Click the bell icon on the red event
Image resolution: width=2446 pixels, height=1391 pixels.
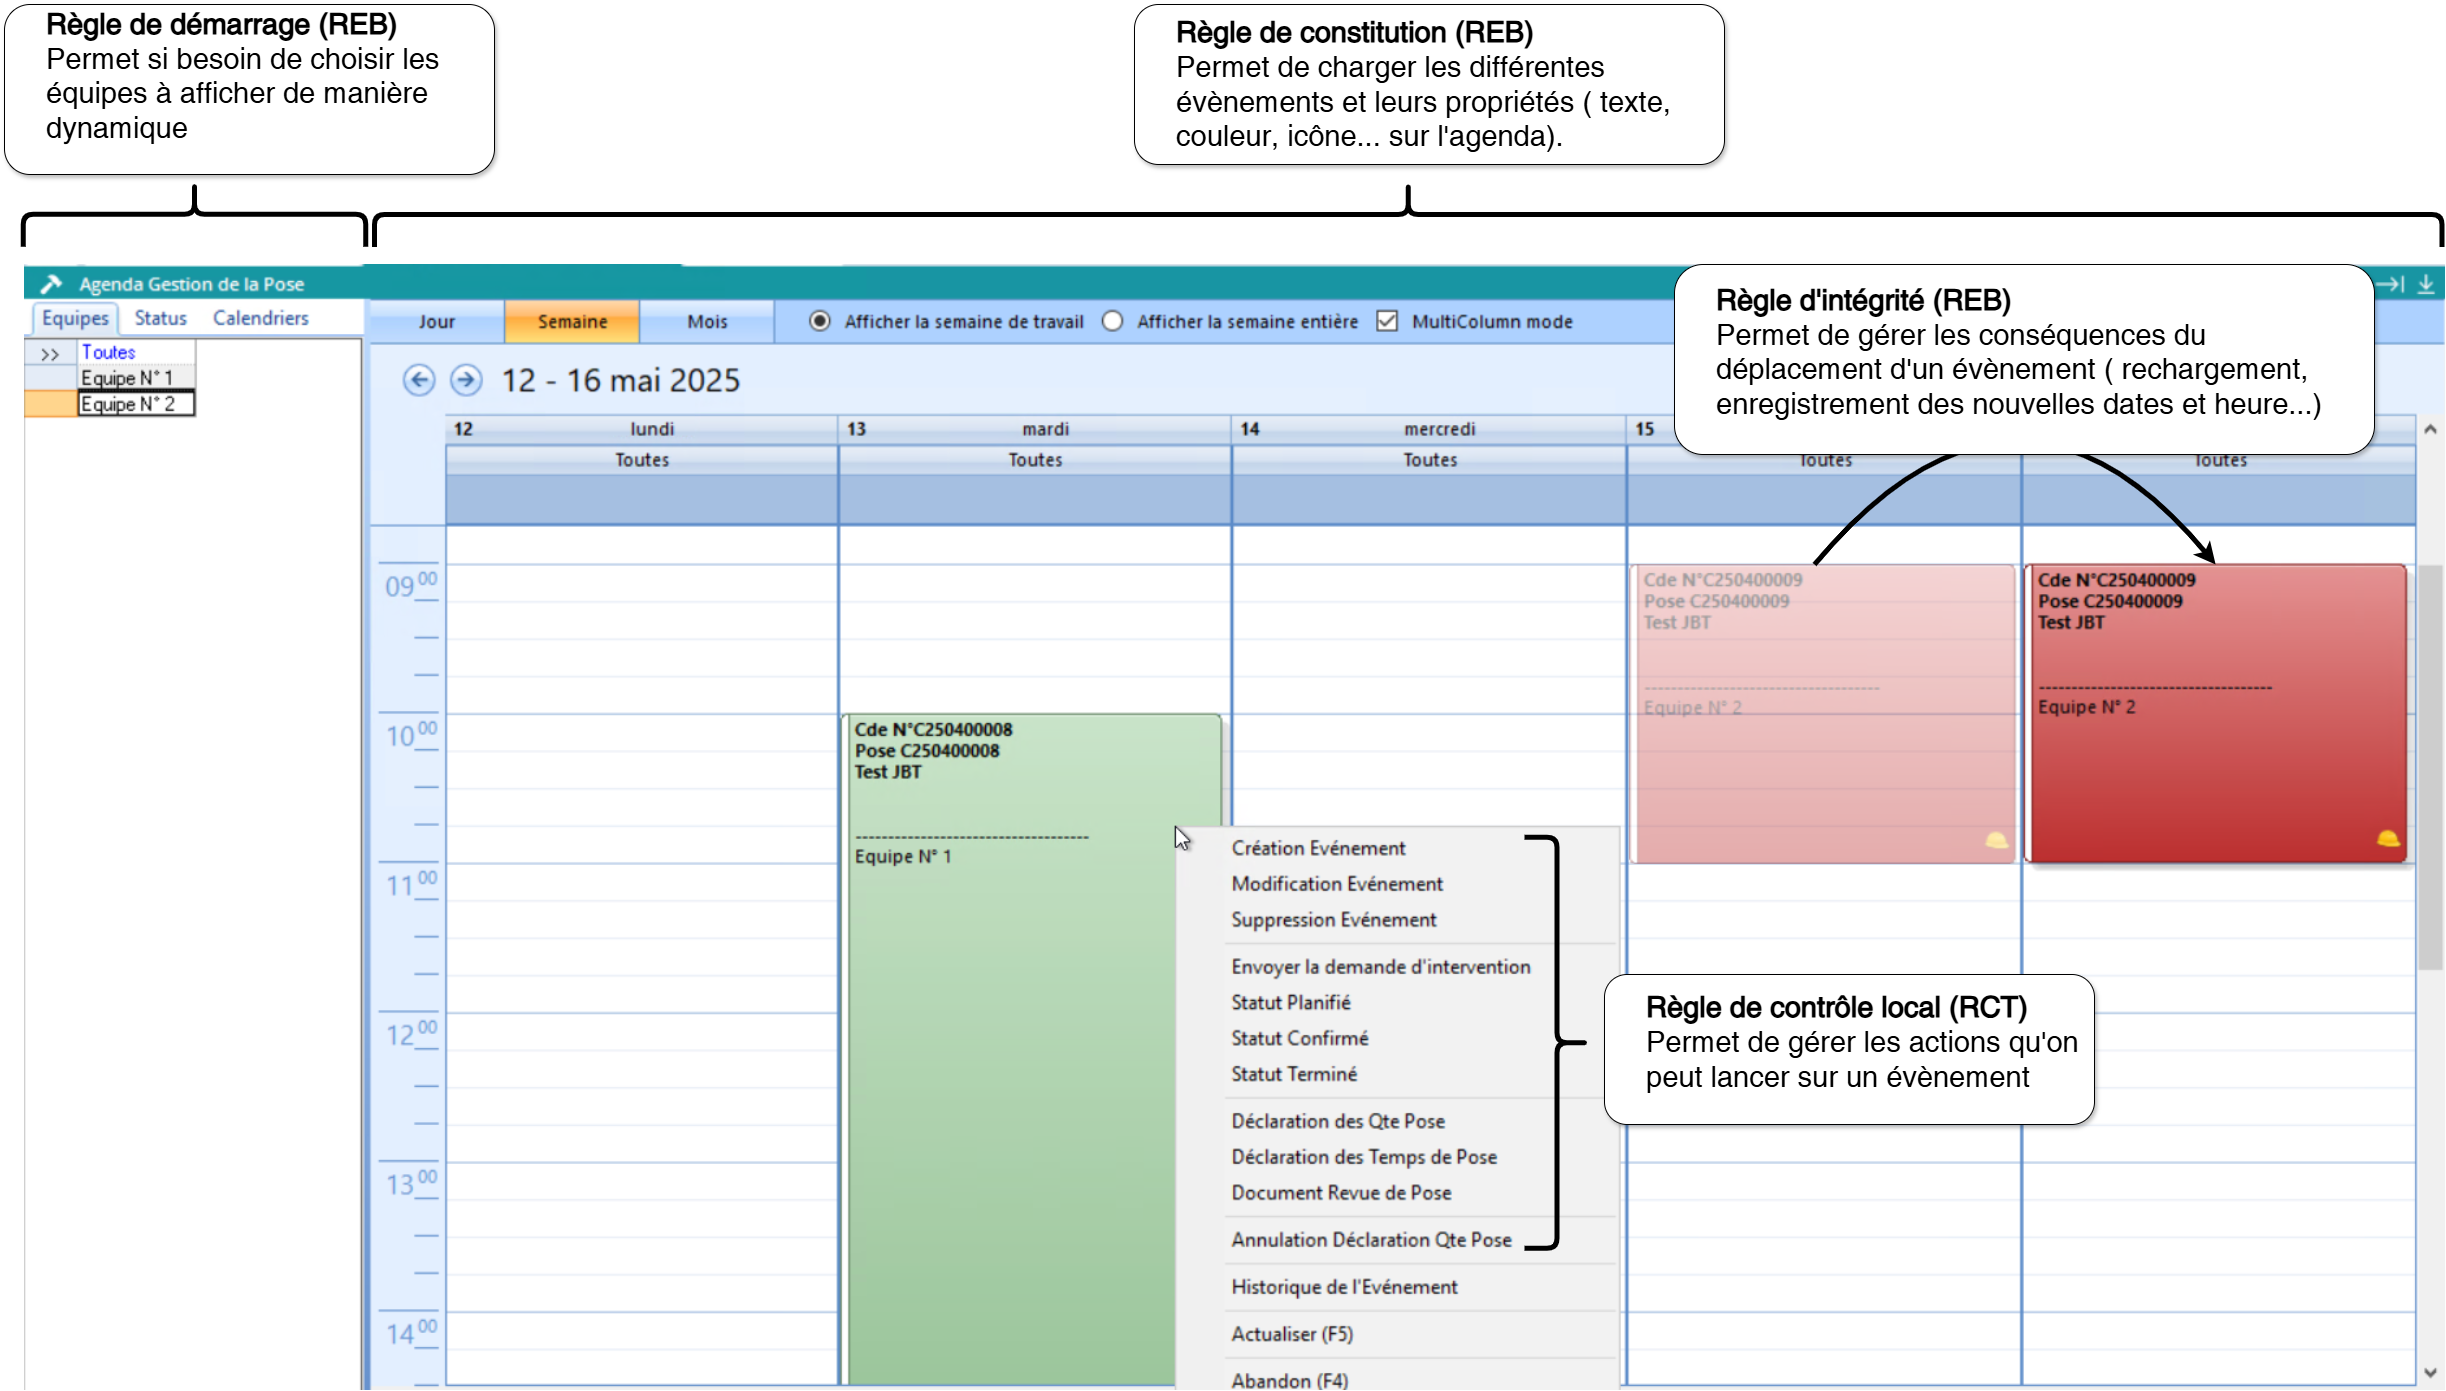[x=2390, y=841]
